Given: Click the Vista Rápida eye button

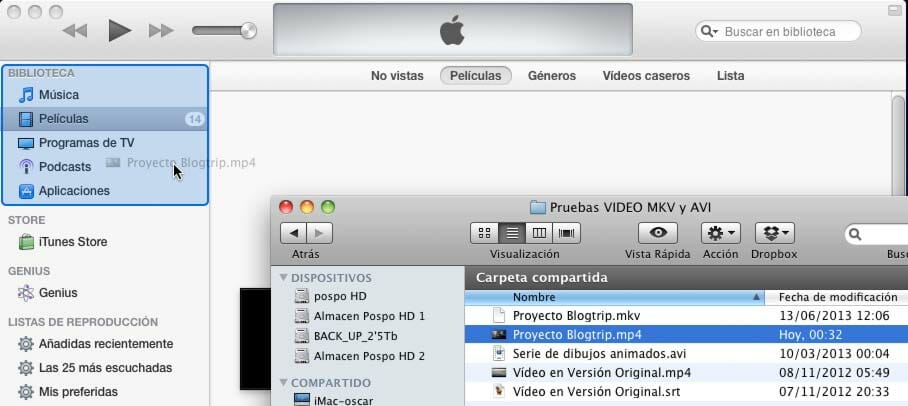Looking at the screenshot, I should click(658, 233).
